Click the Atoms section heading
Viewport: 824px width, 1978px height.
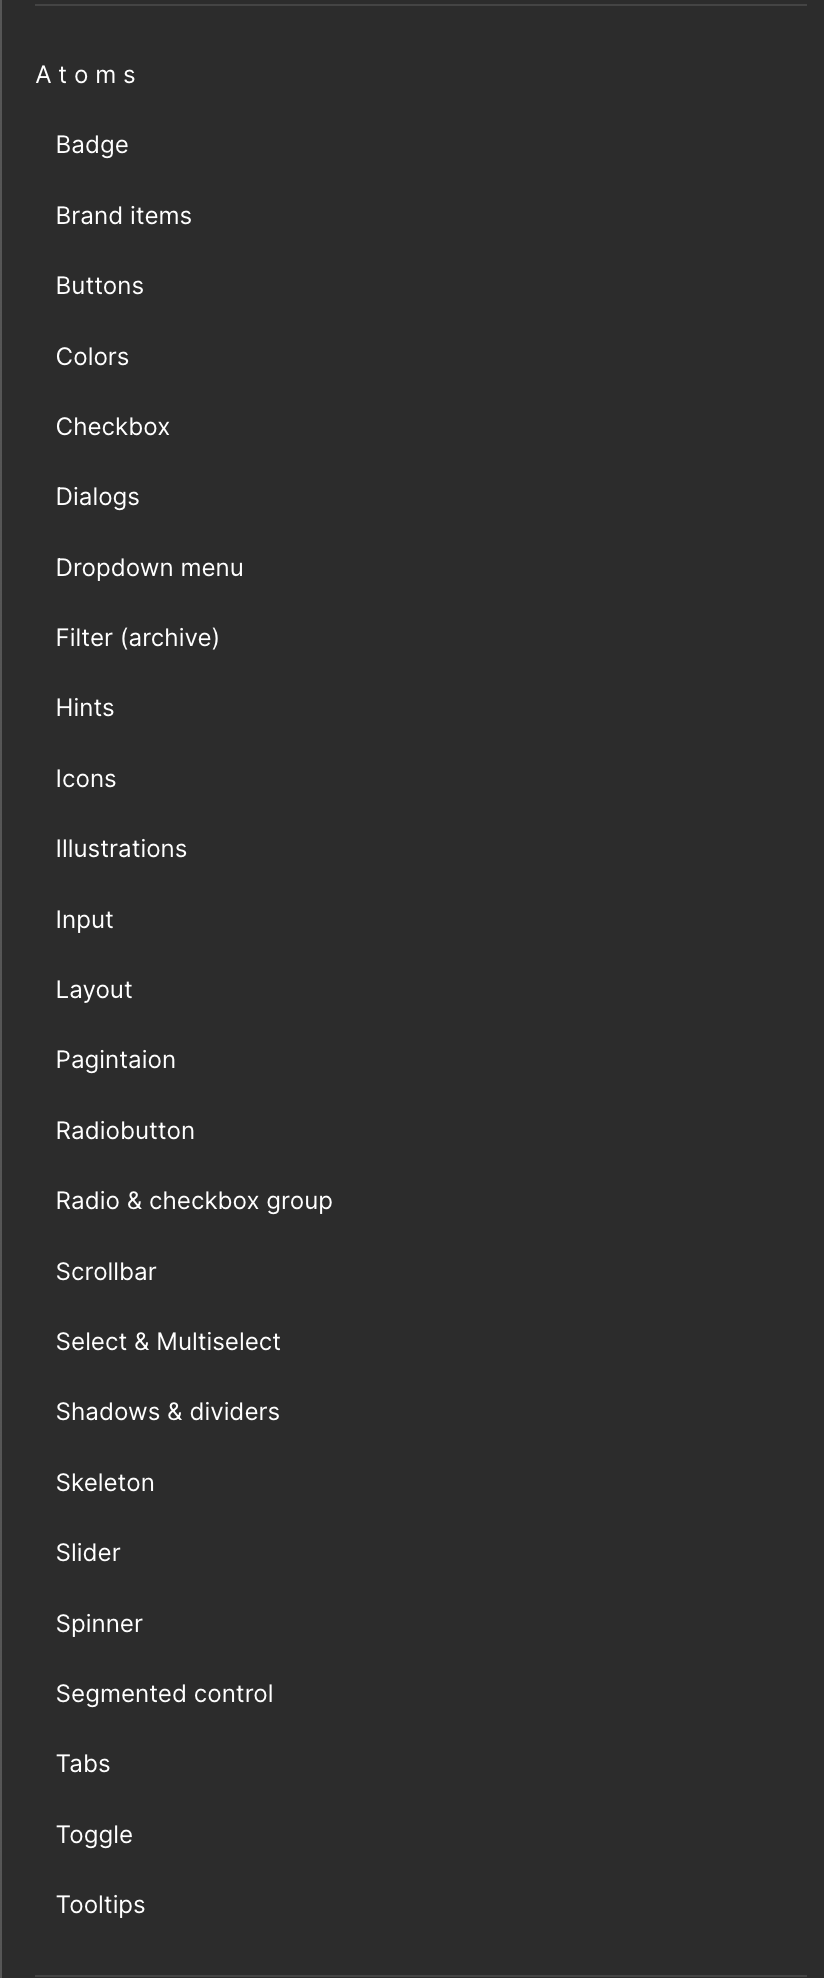coord(86,75)
